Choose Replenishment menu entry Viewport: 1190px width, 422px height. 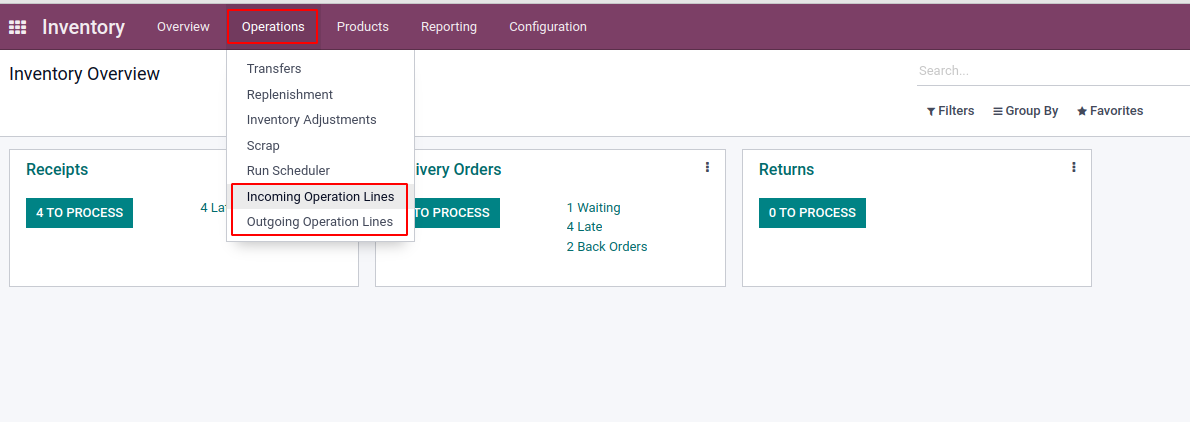click(290, 95)
